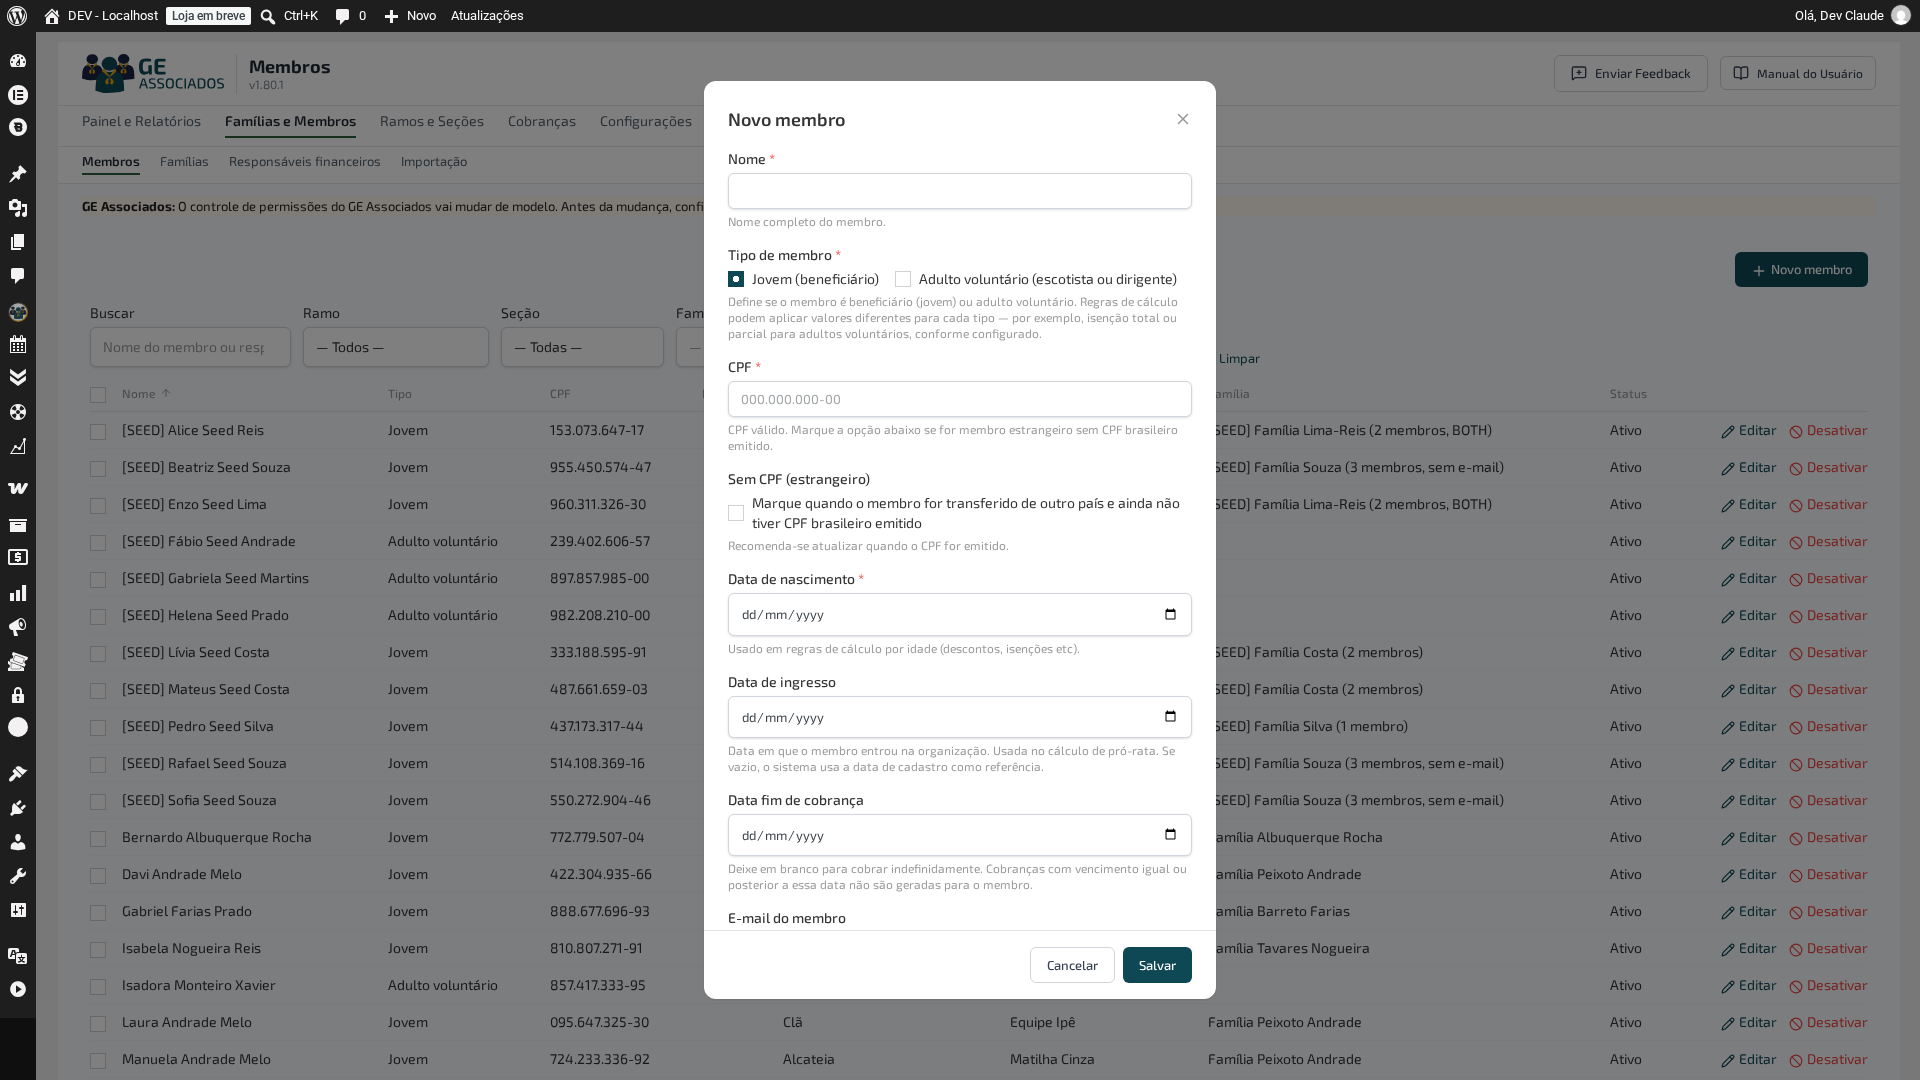
Task: Click the Cancelar button
Action: pos(1072,965)
